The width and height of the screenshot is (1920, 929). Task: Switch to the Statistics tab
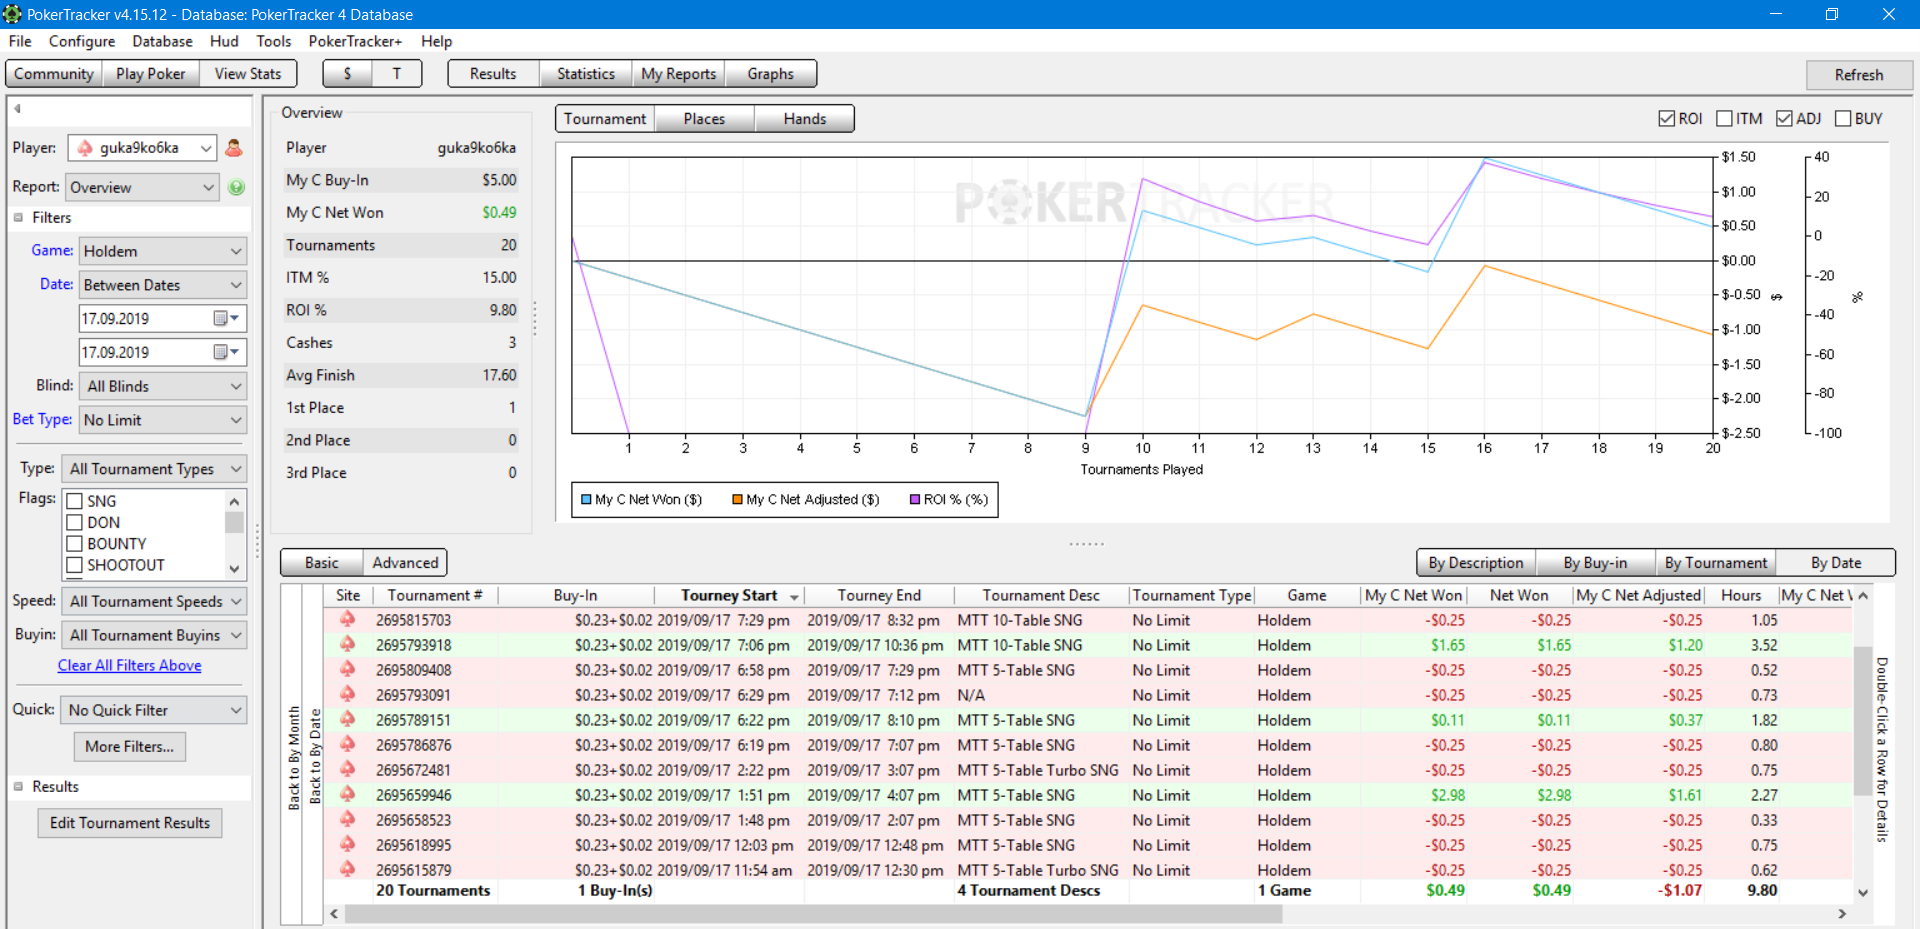coord(586,74)
